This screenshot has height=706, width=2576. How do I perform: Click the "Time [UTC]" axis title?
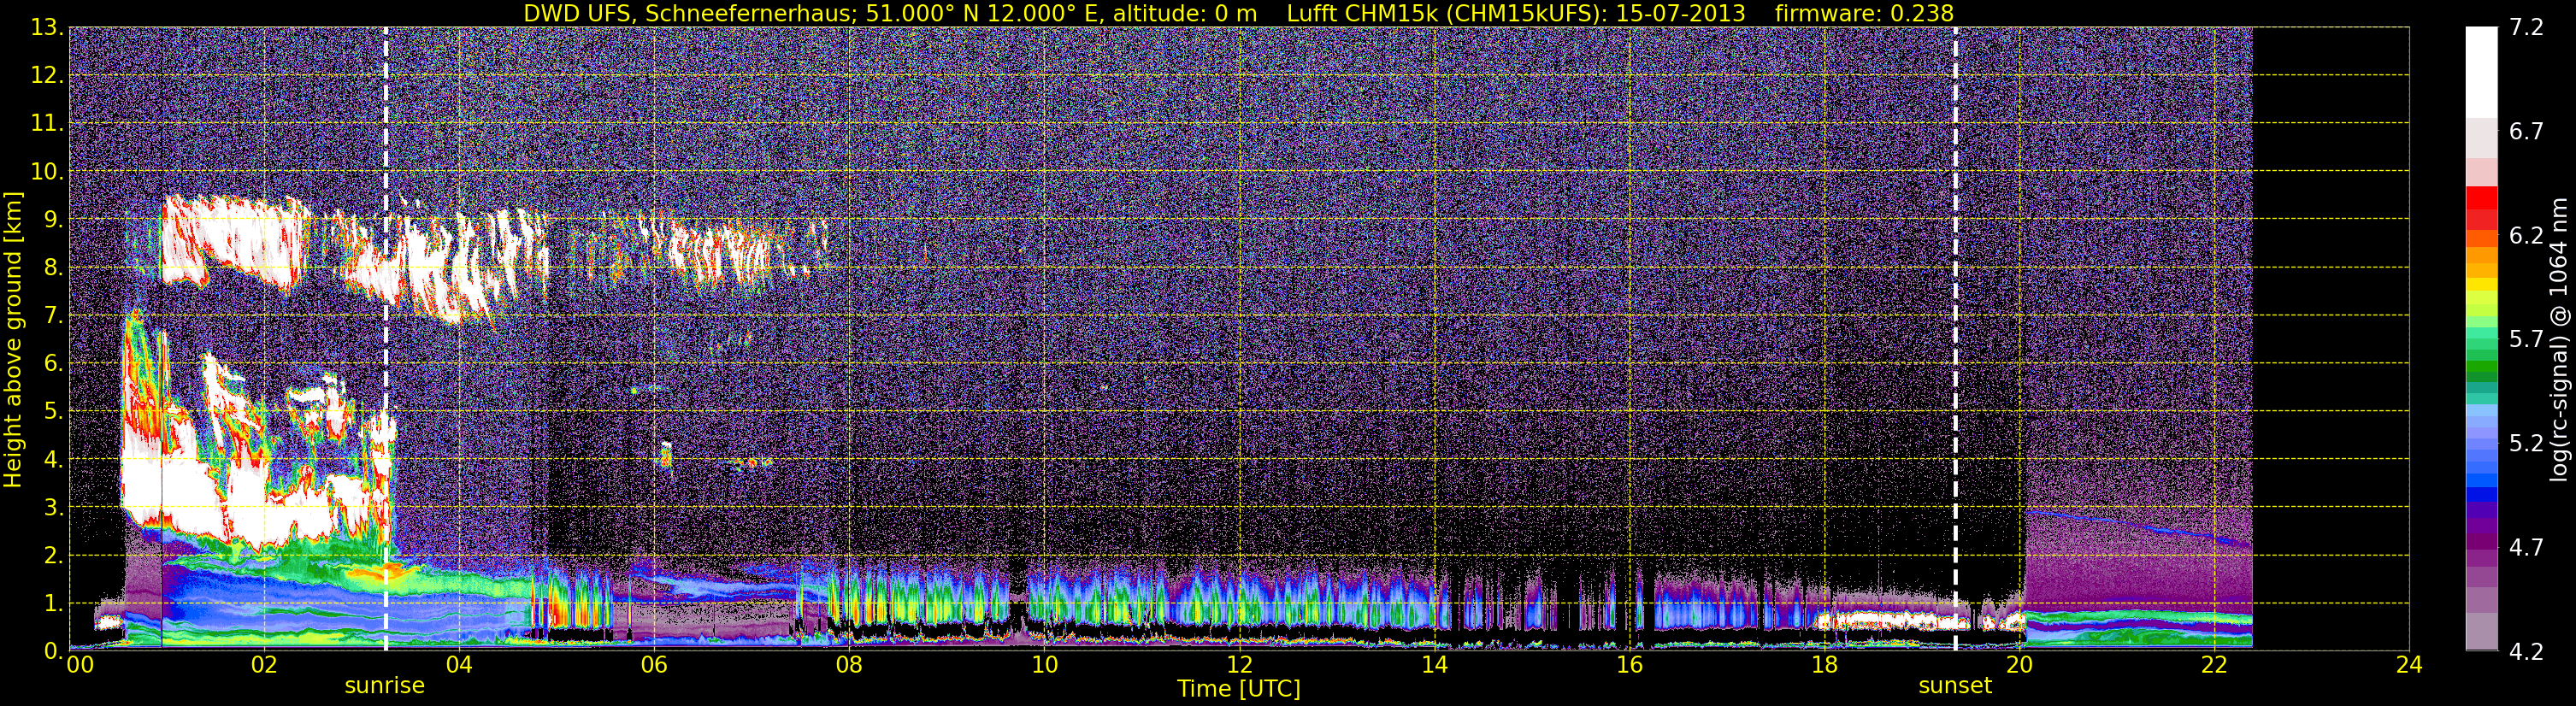click(x=1239, y=689)
